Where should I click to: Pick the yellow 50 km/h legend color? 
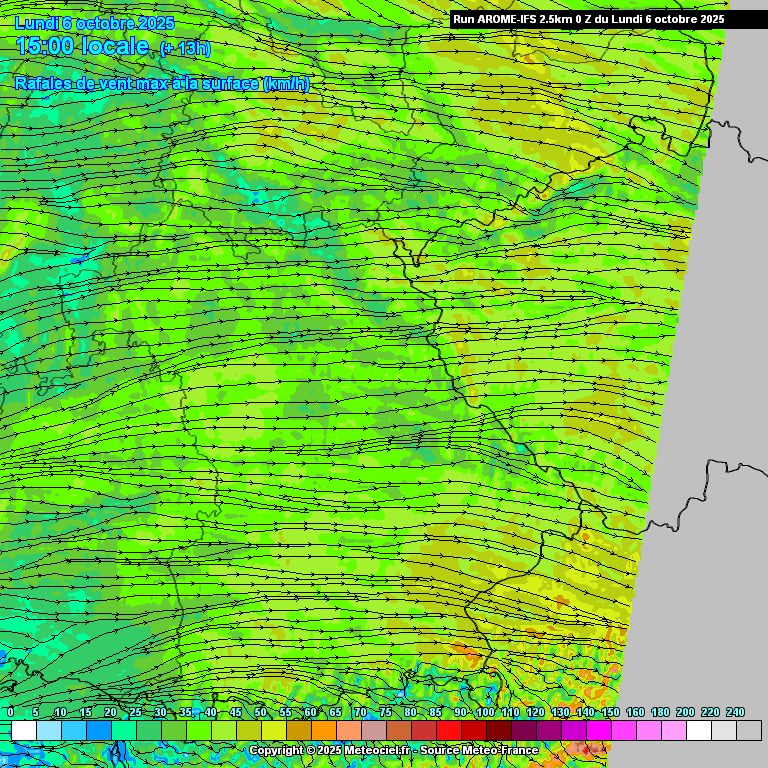273,731
